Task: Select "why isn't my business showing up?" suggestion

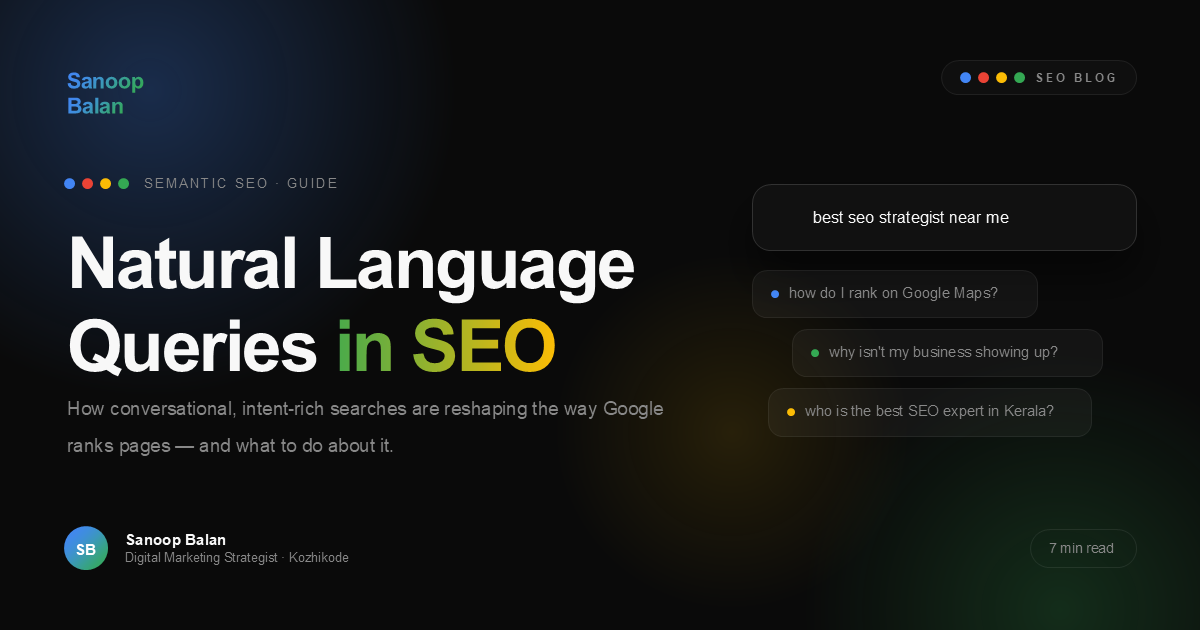Action: pyautogui.click(x=947, y=353)
